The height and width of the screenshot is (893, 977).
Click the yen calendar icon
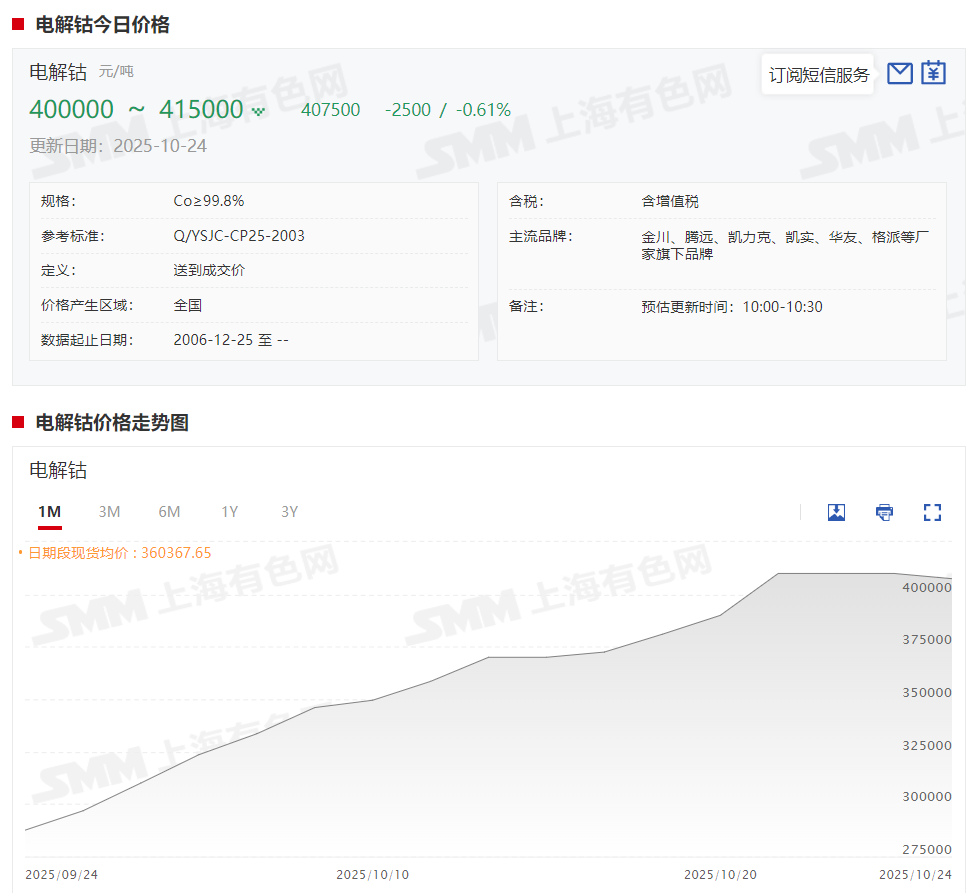(933, 73)
